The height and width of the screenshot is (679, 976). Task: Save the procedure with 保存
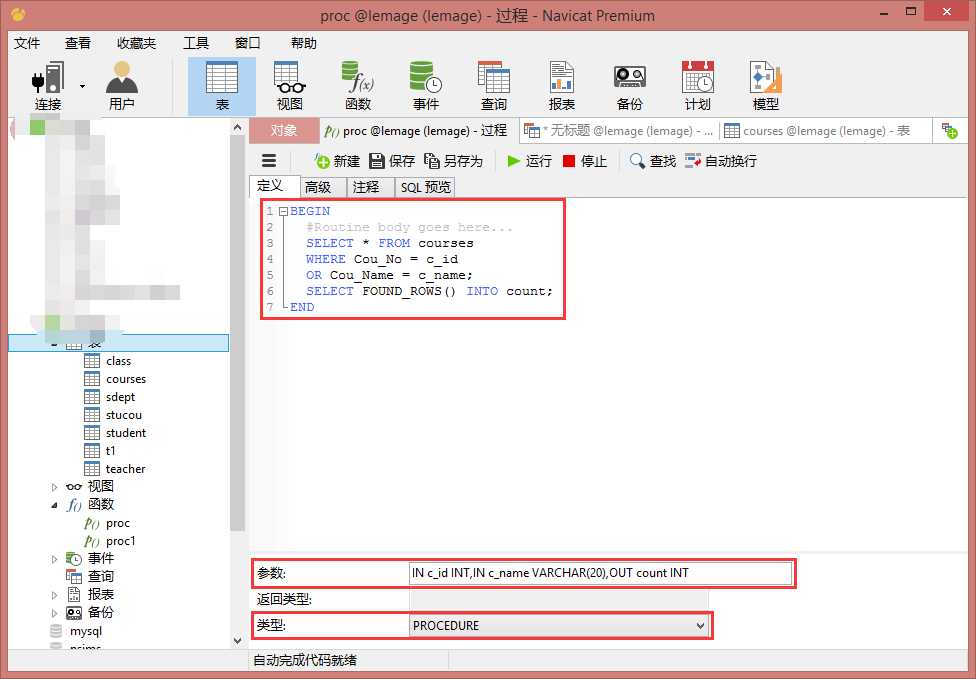[x=392, y=161]
